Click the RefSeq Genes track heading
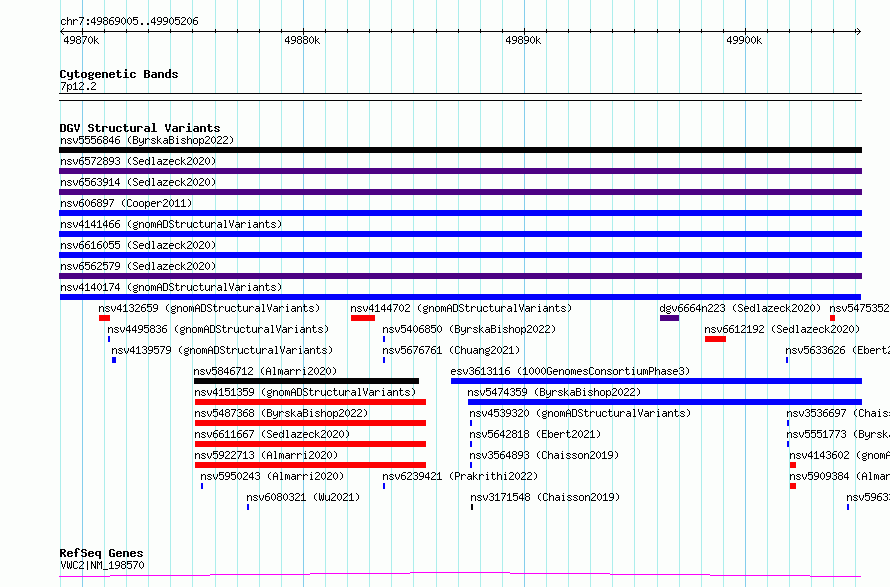890x587 pixels. [x=101, y=553]
